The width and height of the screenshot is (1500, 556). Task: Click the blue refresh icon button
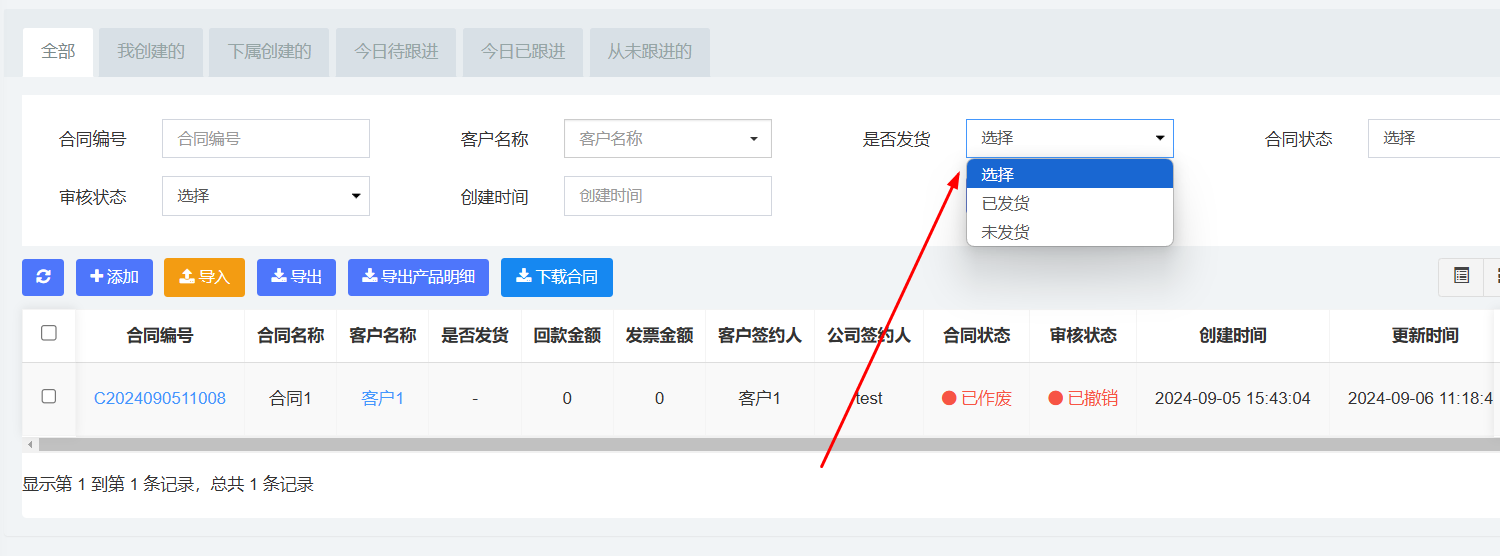coord(43,277)
